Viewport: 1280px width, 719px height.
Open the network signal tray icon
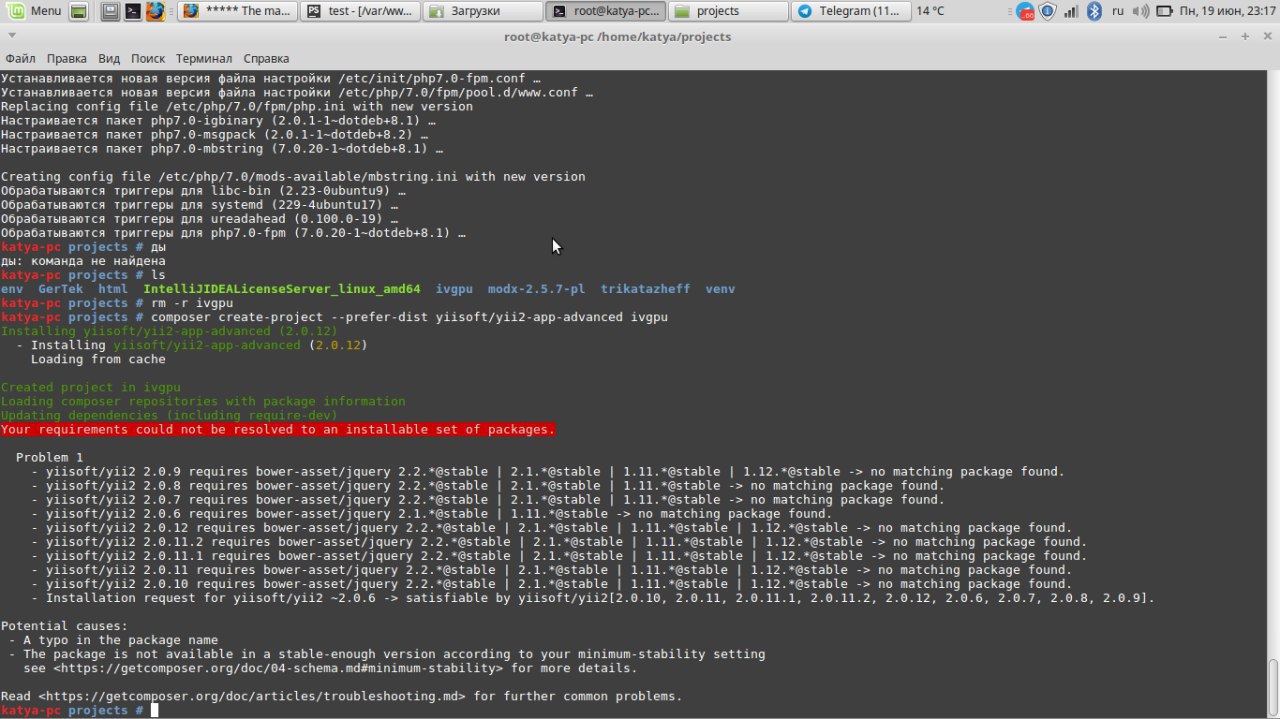[1071, 11]
